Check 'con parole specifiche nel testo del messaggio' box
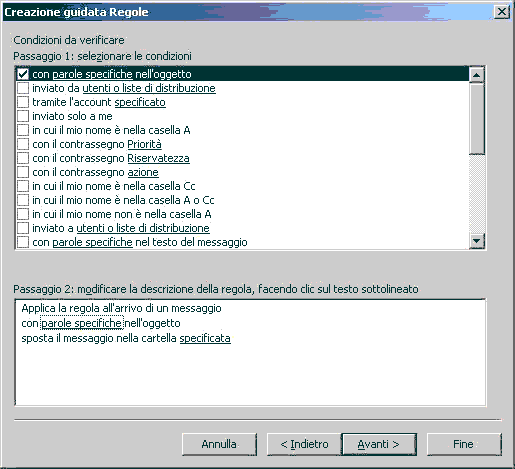The image size is (515, 469). (x=23, y=242)
